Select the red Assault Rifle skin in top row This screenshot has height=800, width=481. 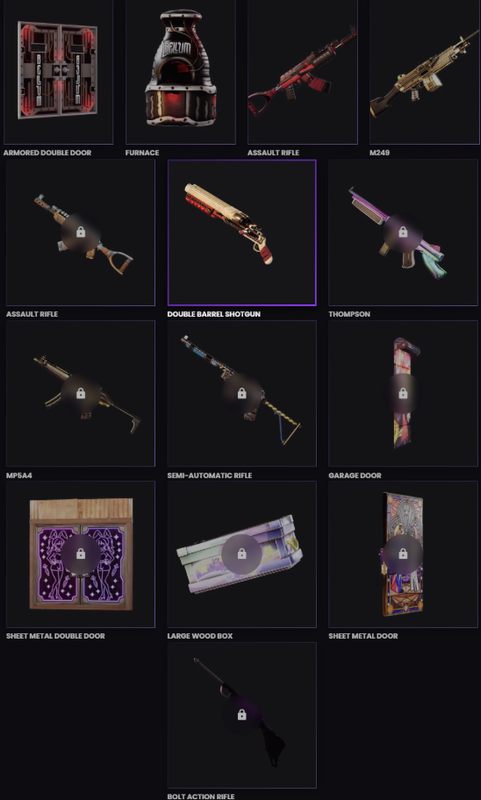(x=302, y=71)
